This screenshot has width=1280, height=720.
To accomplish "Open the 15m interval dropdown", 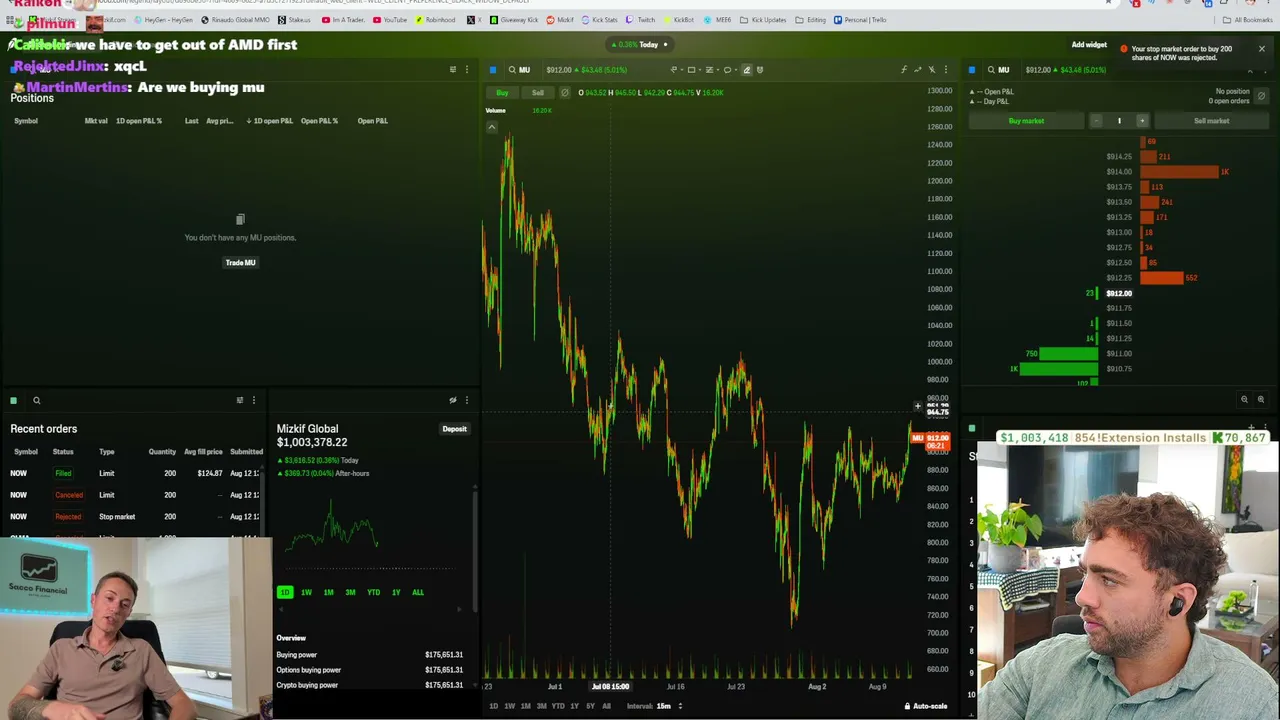I will [x=669, y=706].
